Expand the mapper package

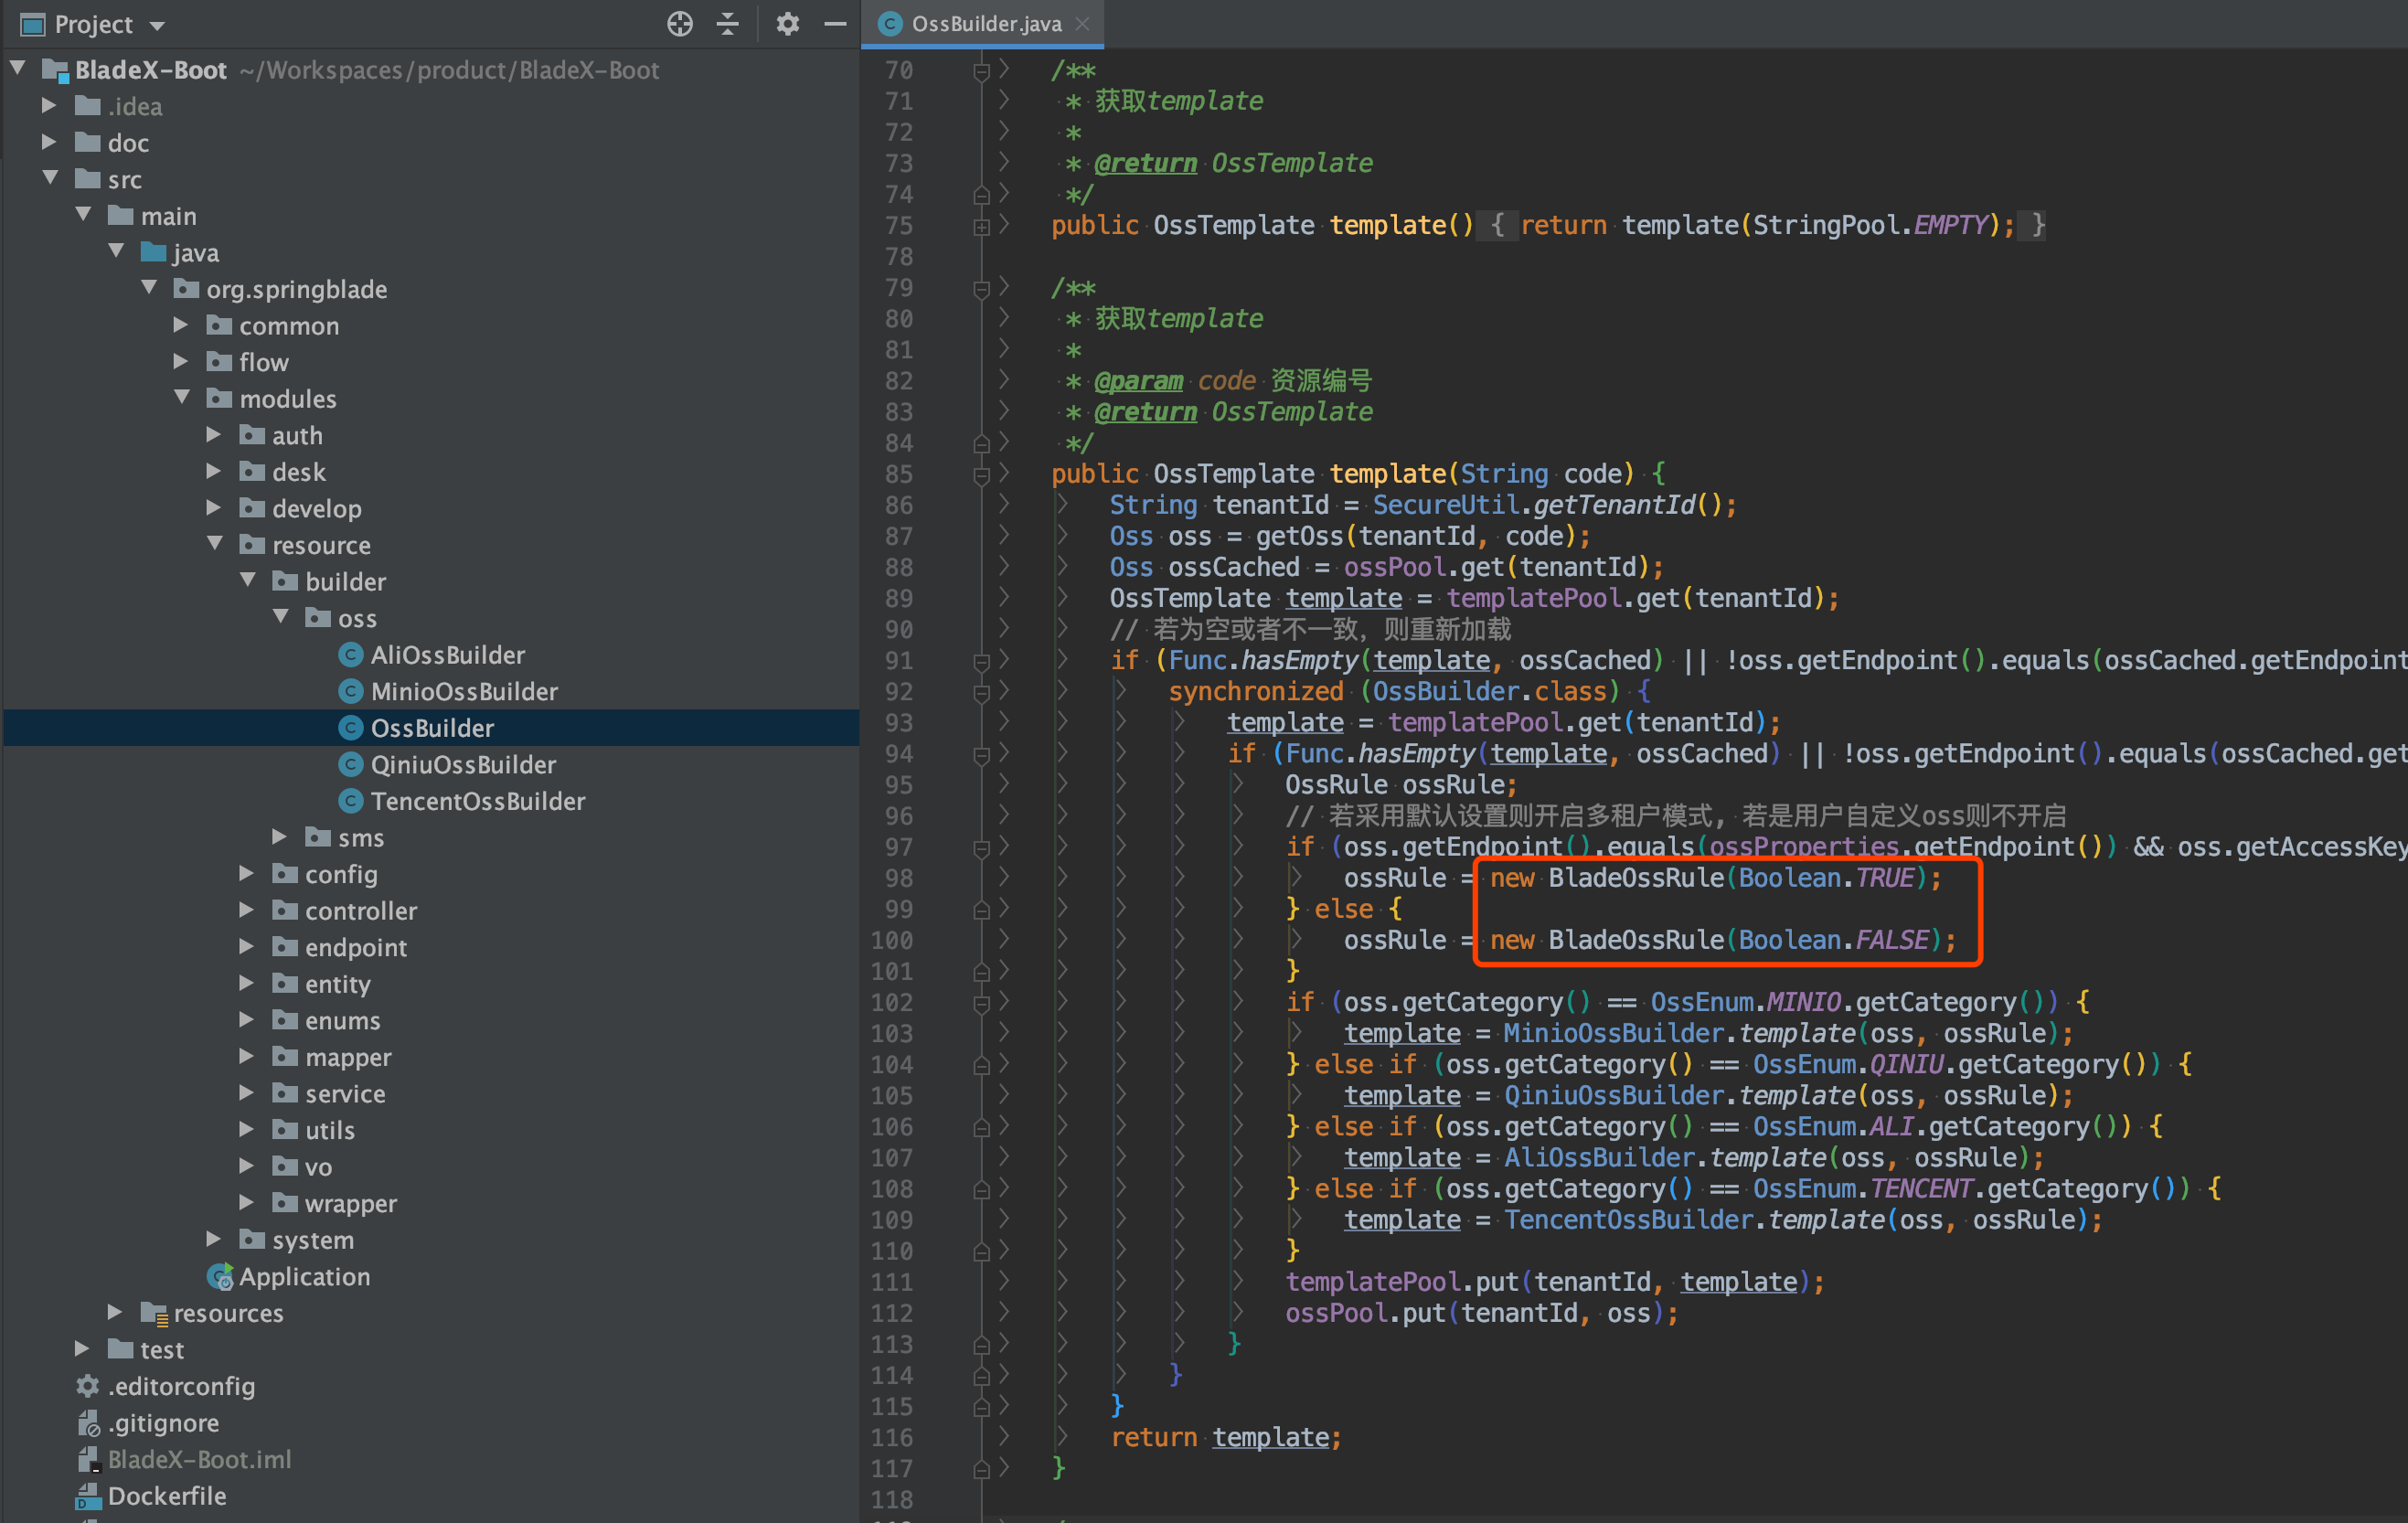tap(247, 1057)
